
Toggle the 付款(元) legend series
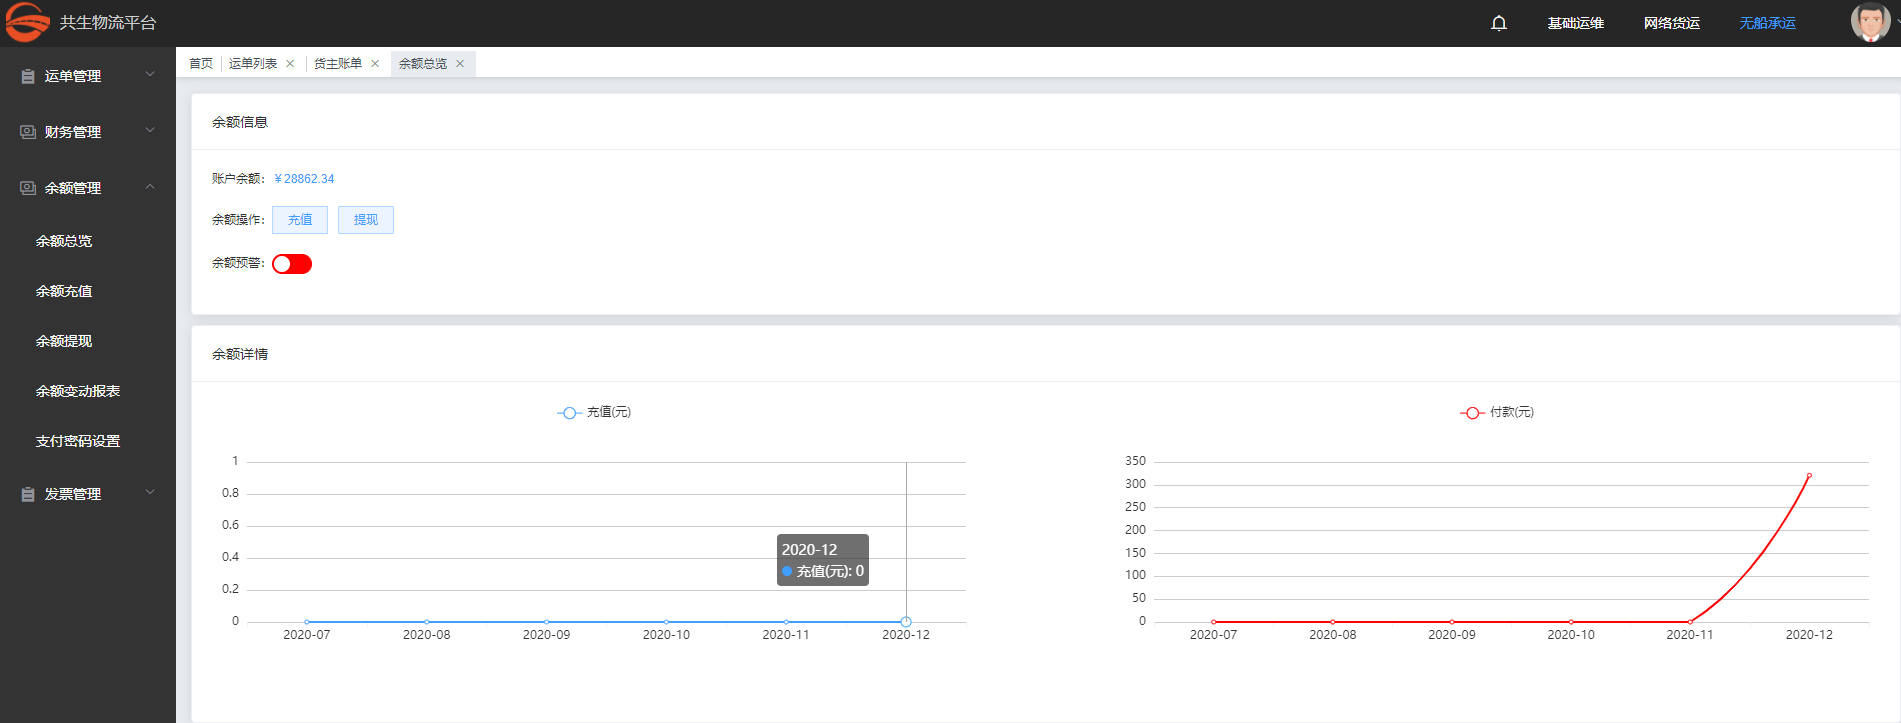(1497, 413)
